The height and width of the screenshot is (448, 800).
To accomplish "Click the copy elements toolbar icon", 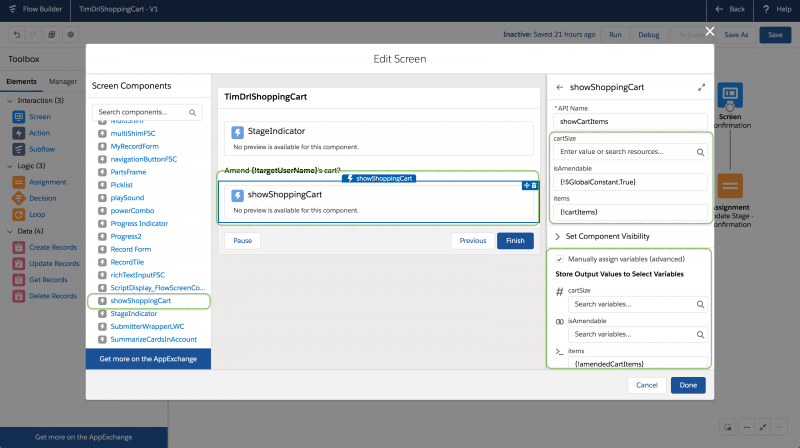I will click(52, 35).
